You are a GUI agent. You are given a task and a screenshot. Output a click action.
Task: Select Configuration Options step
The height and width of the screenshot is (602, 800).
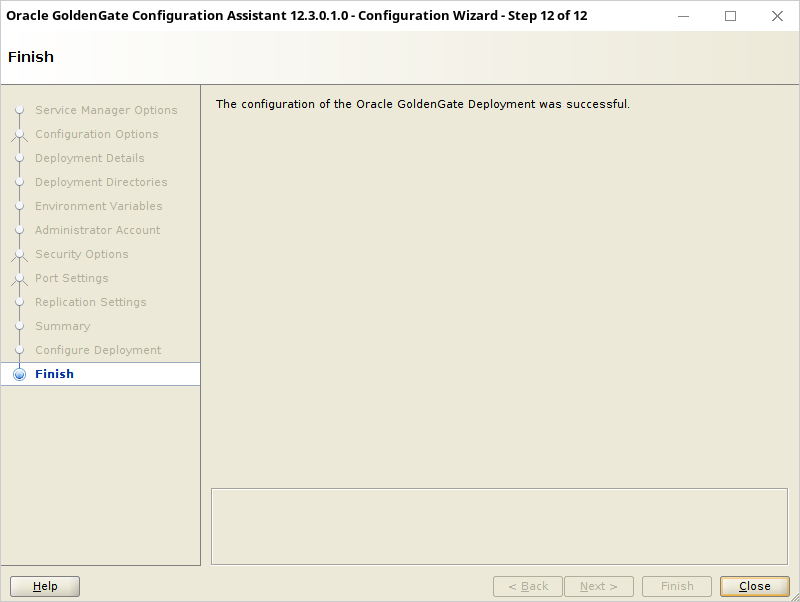(x=96, y=134)
